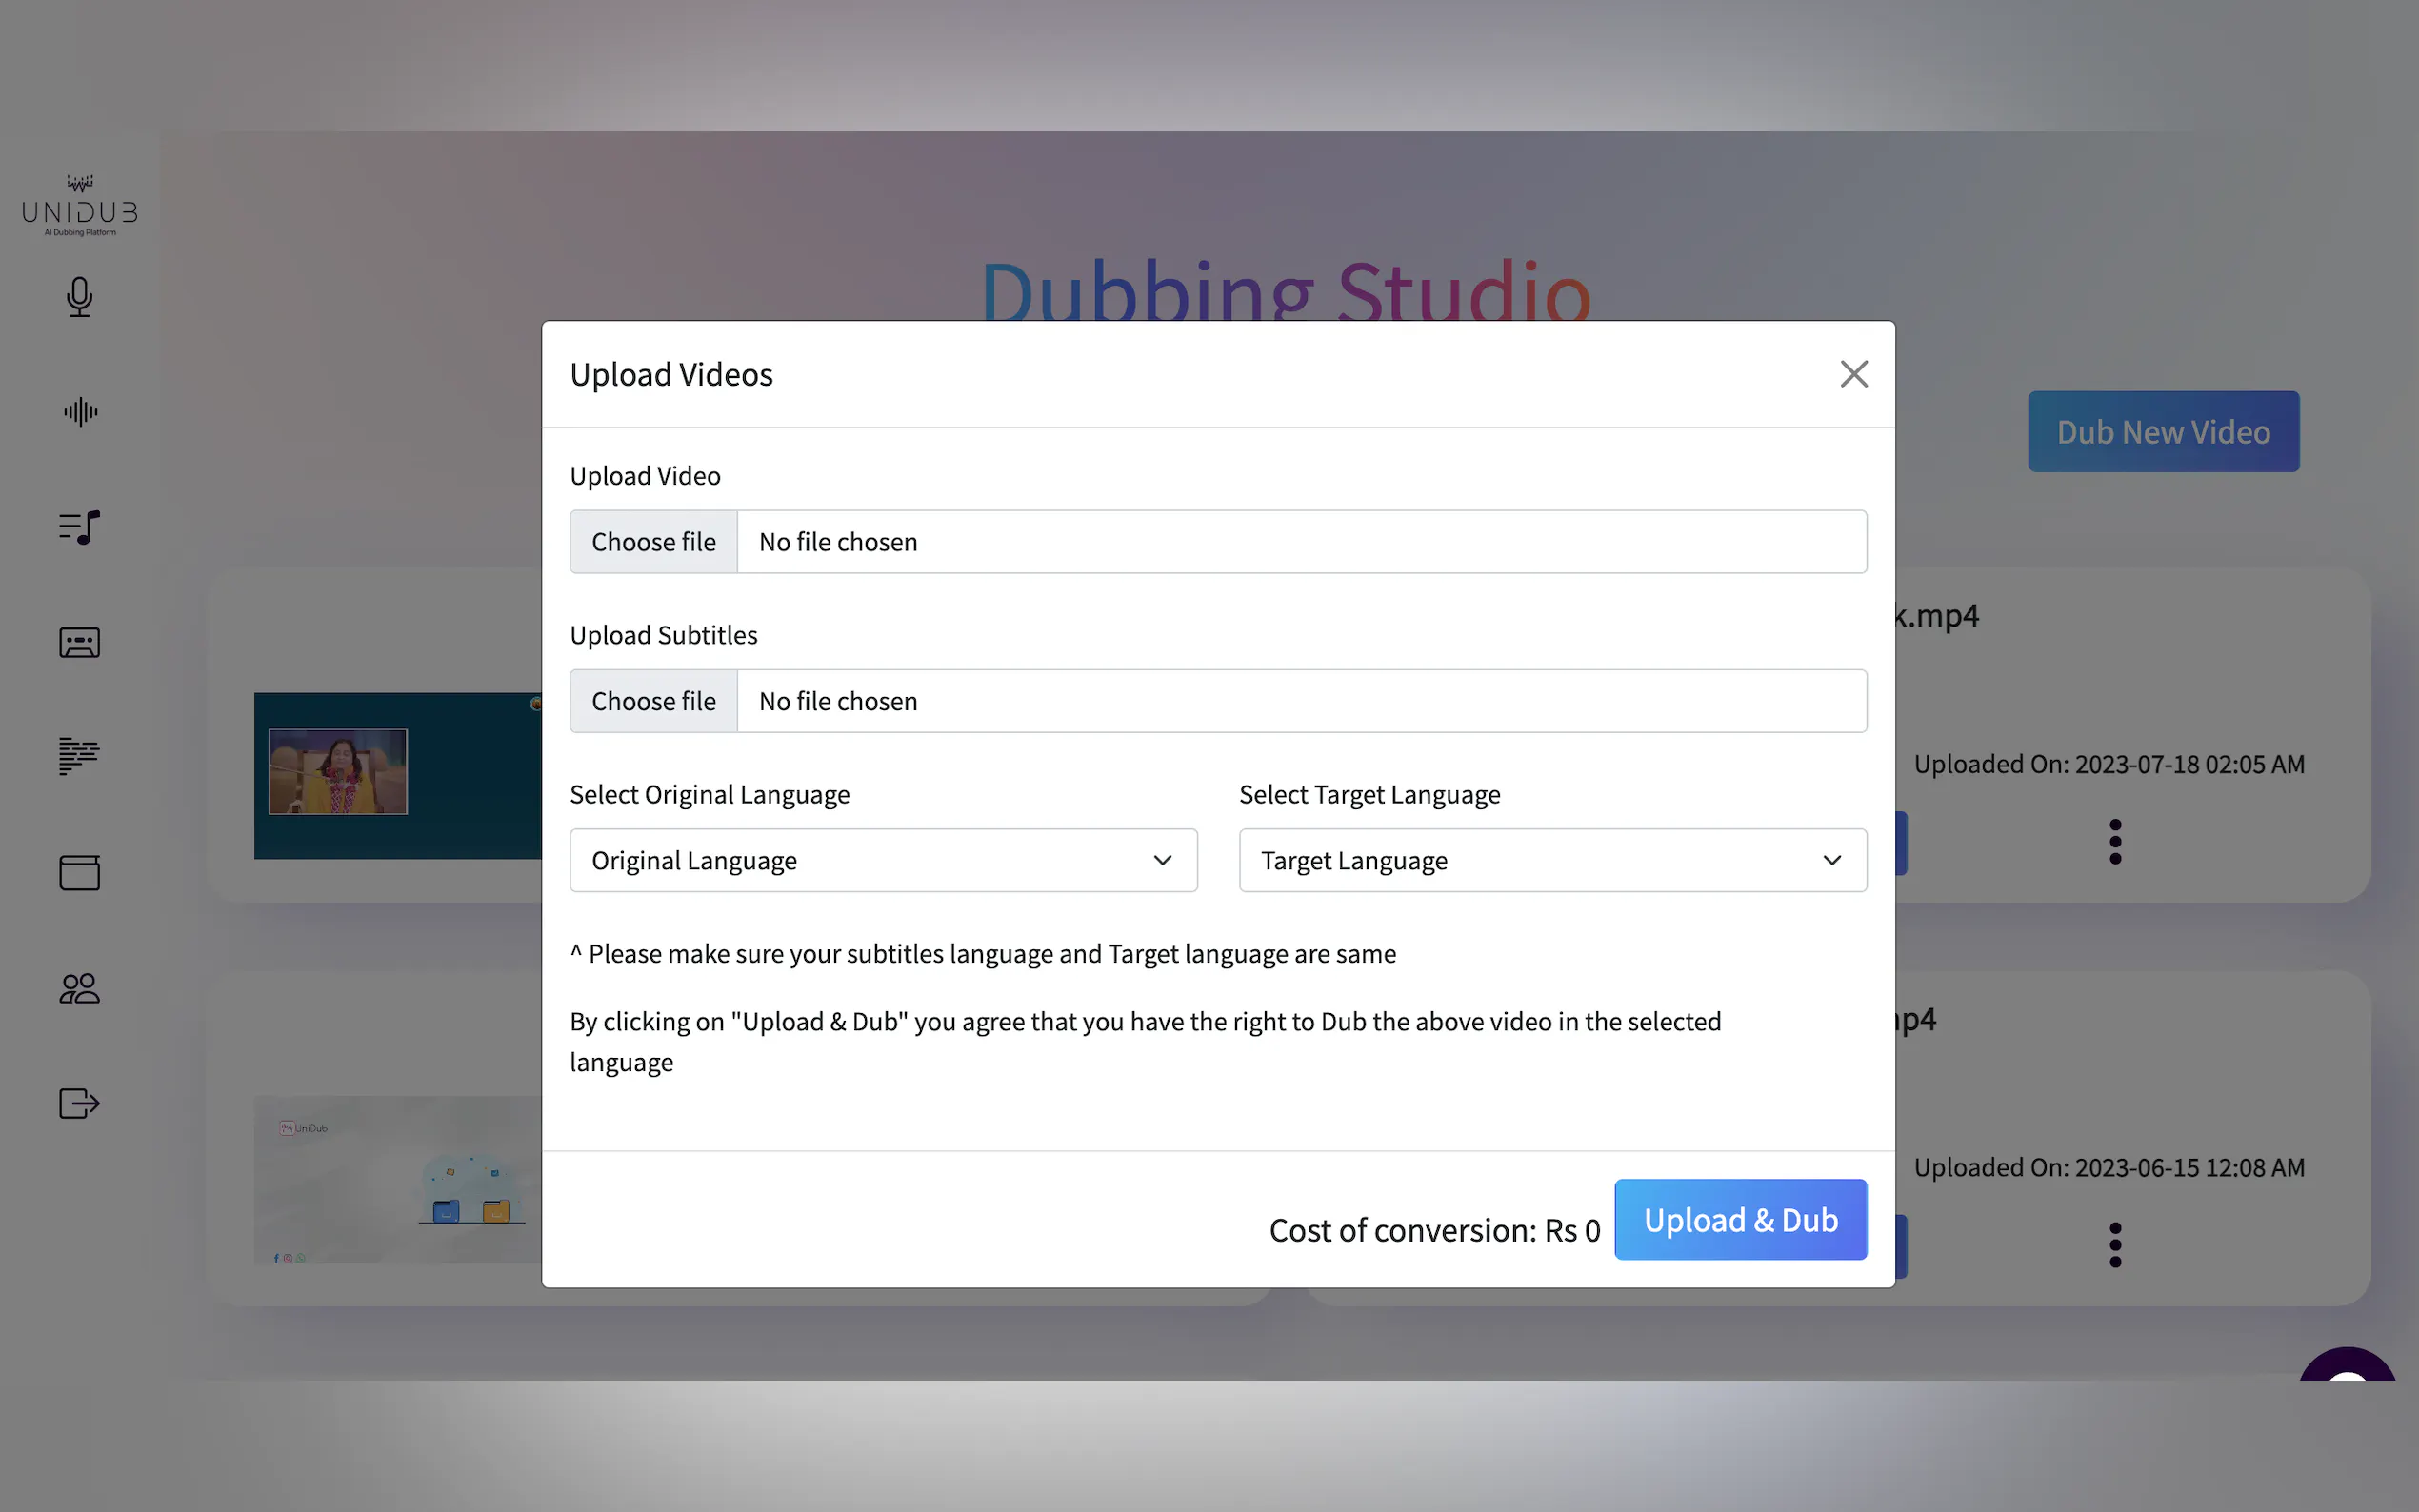
Task: Open the audio waveform sidebar icon
Action: click(80, 412)
